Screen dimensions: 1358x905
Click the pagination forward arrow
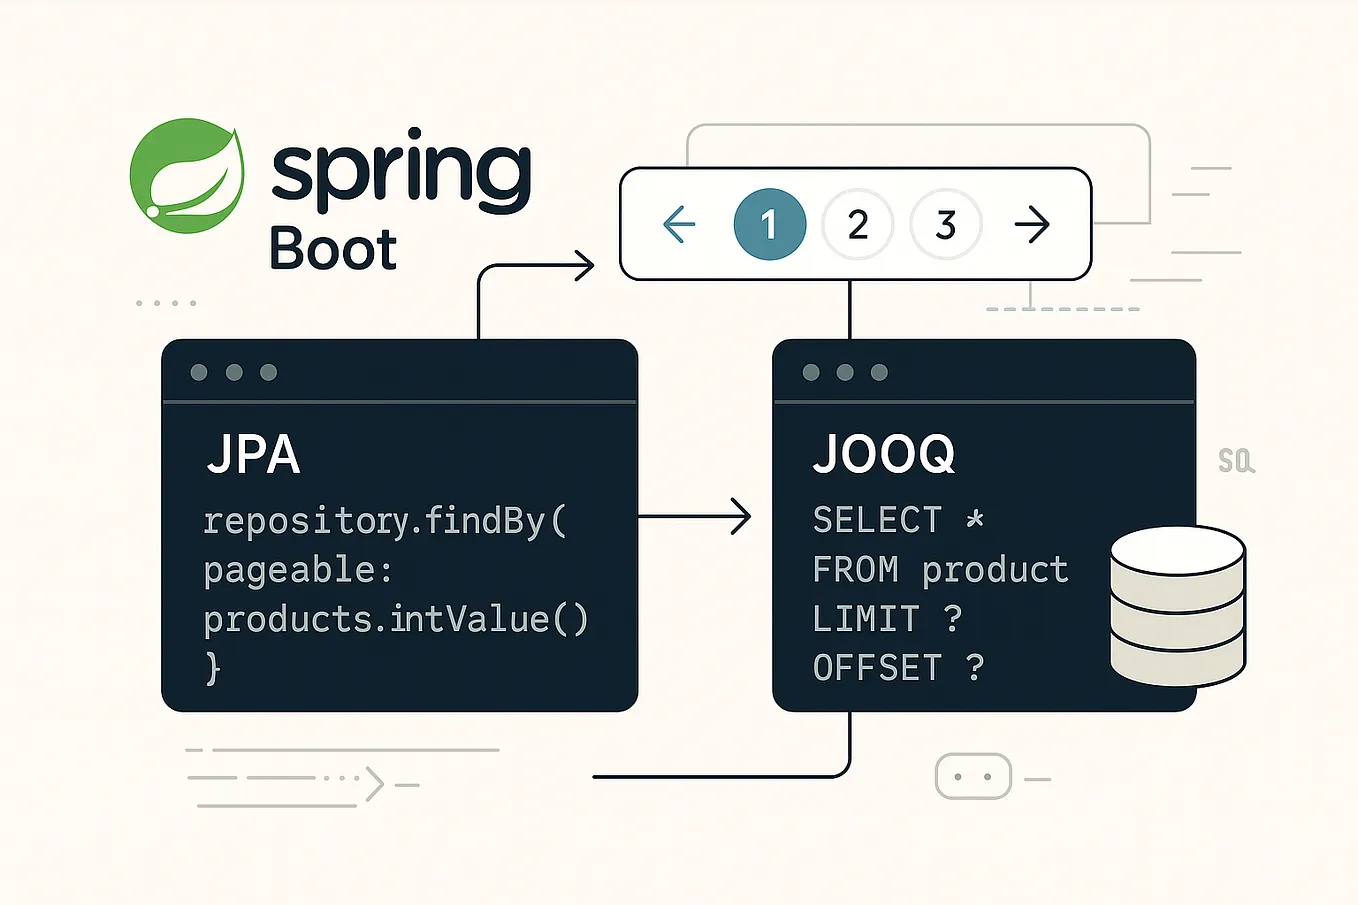tap(1034, 224)
